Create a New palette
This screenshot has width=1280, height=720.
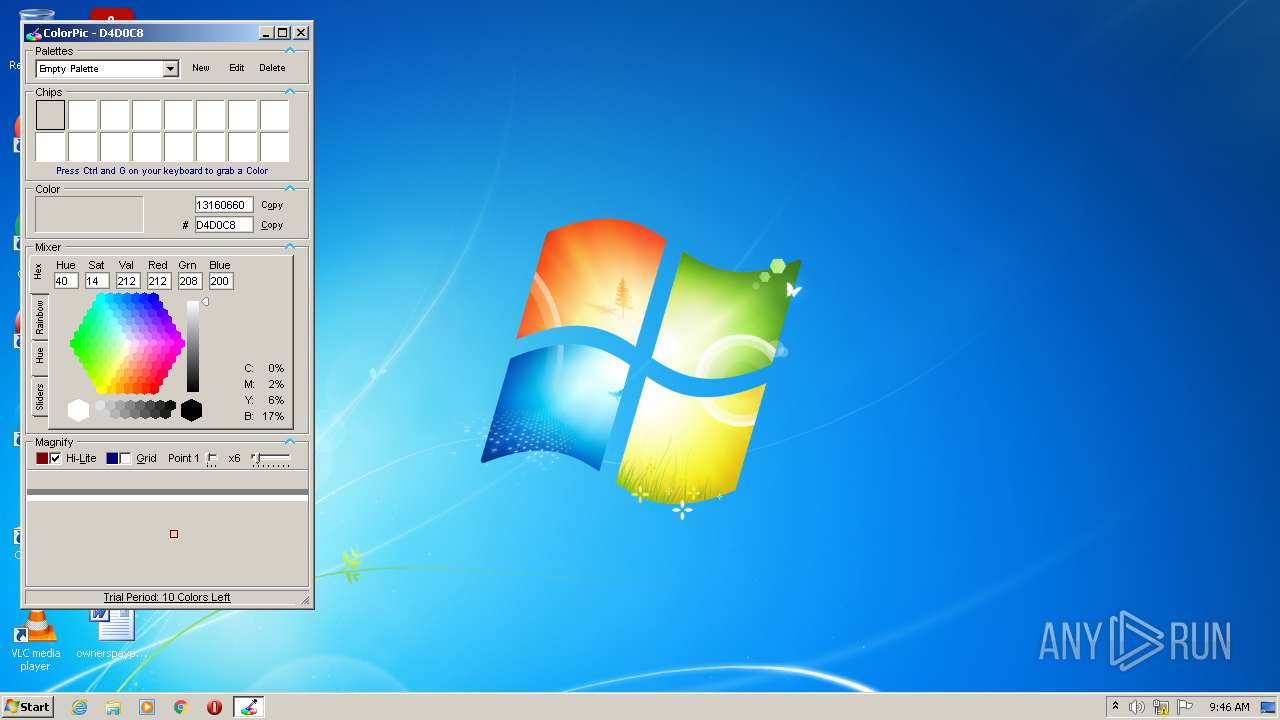click(x=201, y=68)
